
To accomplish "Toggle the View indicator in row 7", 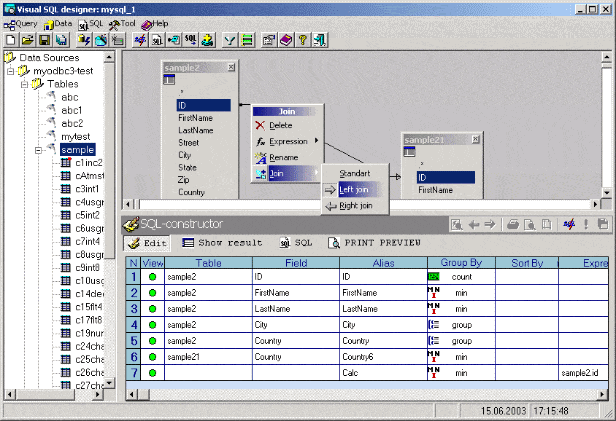I will (x=153, y=372).
